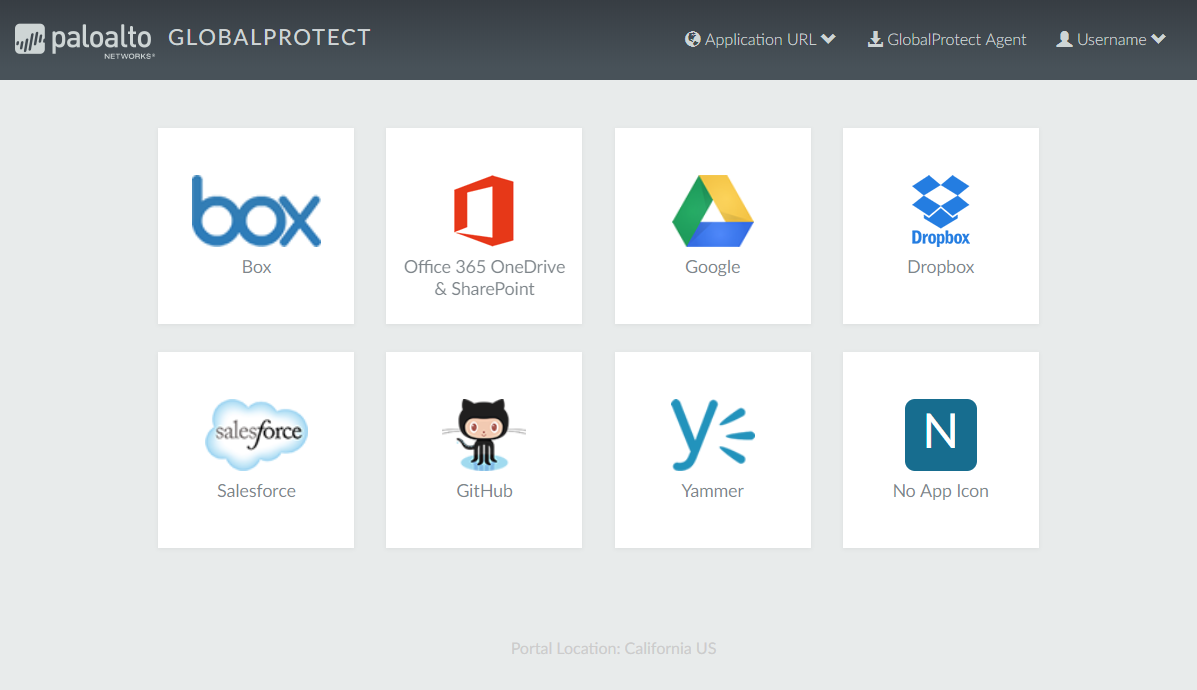The height and width of the screenshot is (690, 1197).
Task: Click the blue N placeholder app icon
Action: 940,435
